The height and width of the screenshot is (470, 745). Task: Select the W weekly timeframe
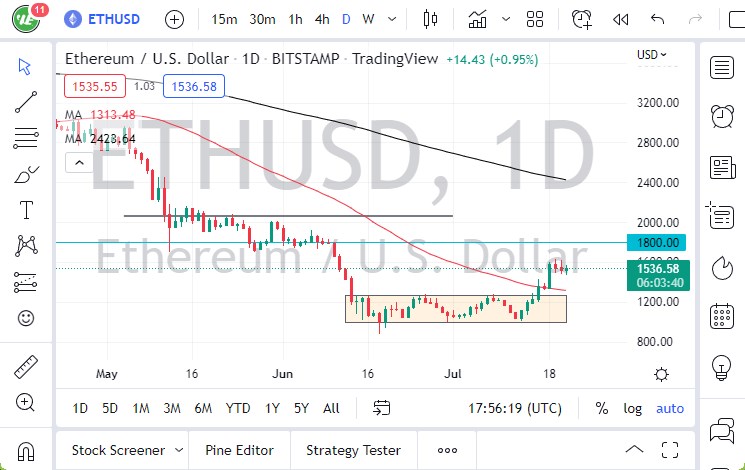coord(368,19)
